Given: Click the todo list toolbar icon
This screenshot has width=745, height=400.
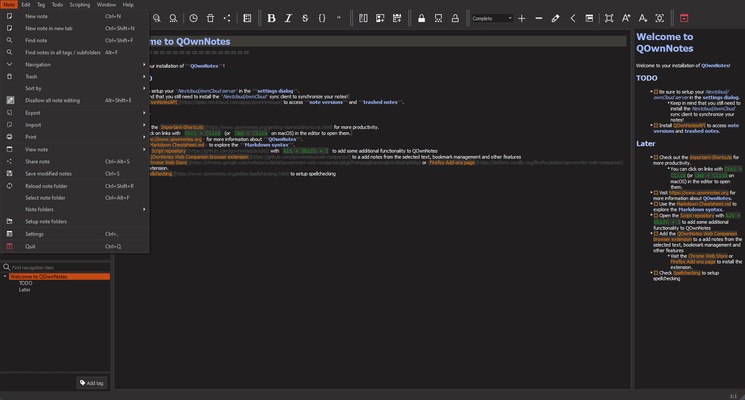Looking at the screenshot, I should [247, 18].
